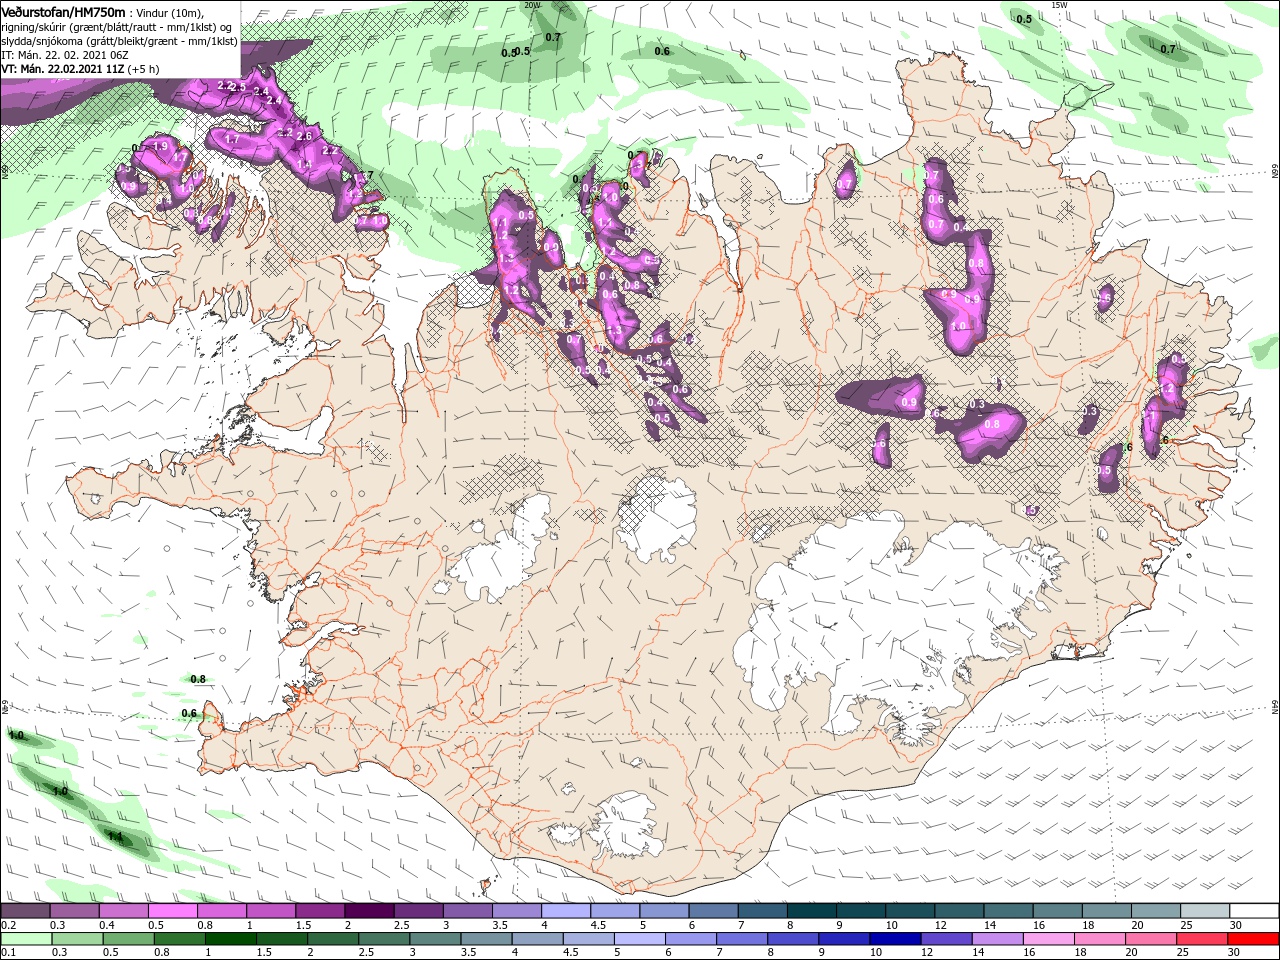Viewport: 1280px width, 960px height.
Task: Select the white snow swatch after 30
Action: (1255, 911)
